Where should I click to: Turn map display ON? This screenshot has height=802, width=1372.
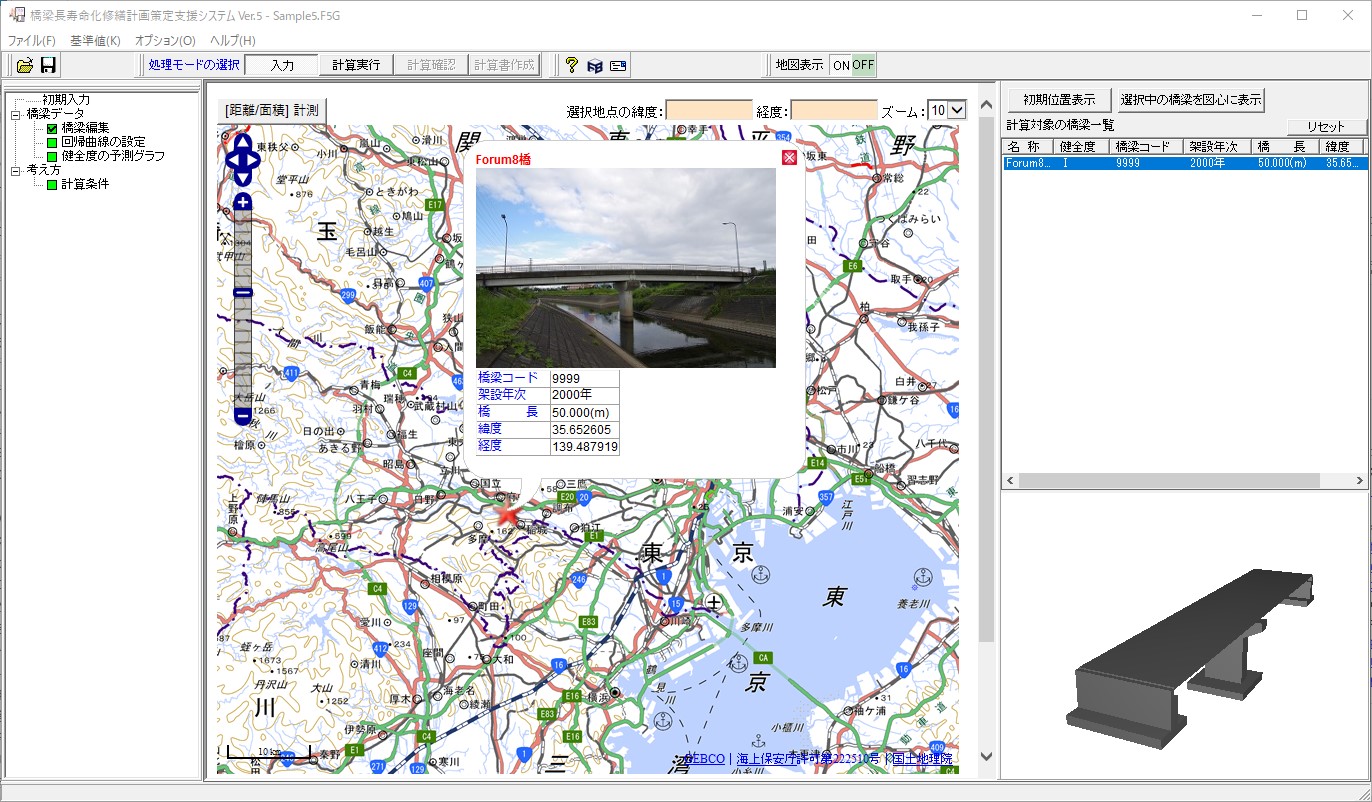pyautogui.click(x=841, y=65)
